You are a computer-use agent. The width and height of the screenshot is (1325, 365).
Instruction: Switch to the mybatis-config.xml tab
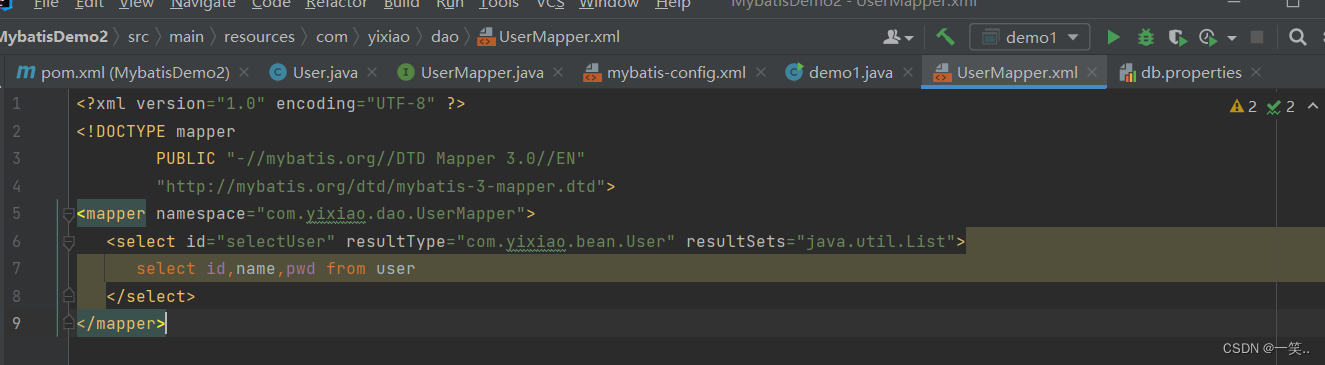676,72
